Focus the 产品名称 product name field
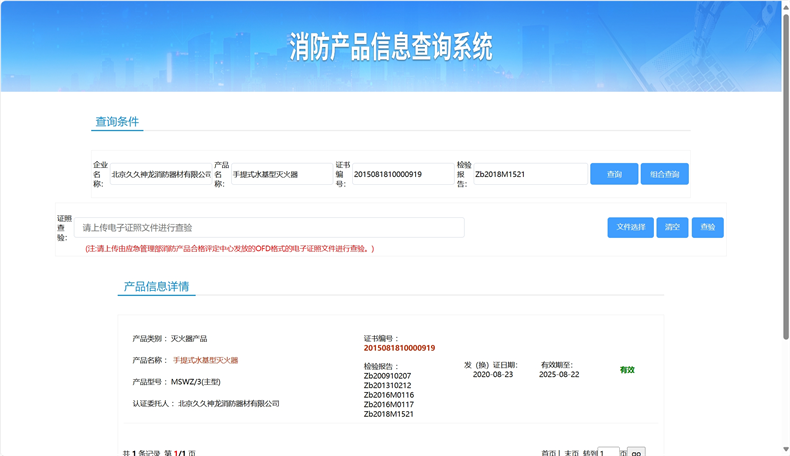 pyautogui.click(x=280, y=174)
